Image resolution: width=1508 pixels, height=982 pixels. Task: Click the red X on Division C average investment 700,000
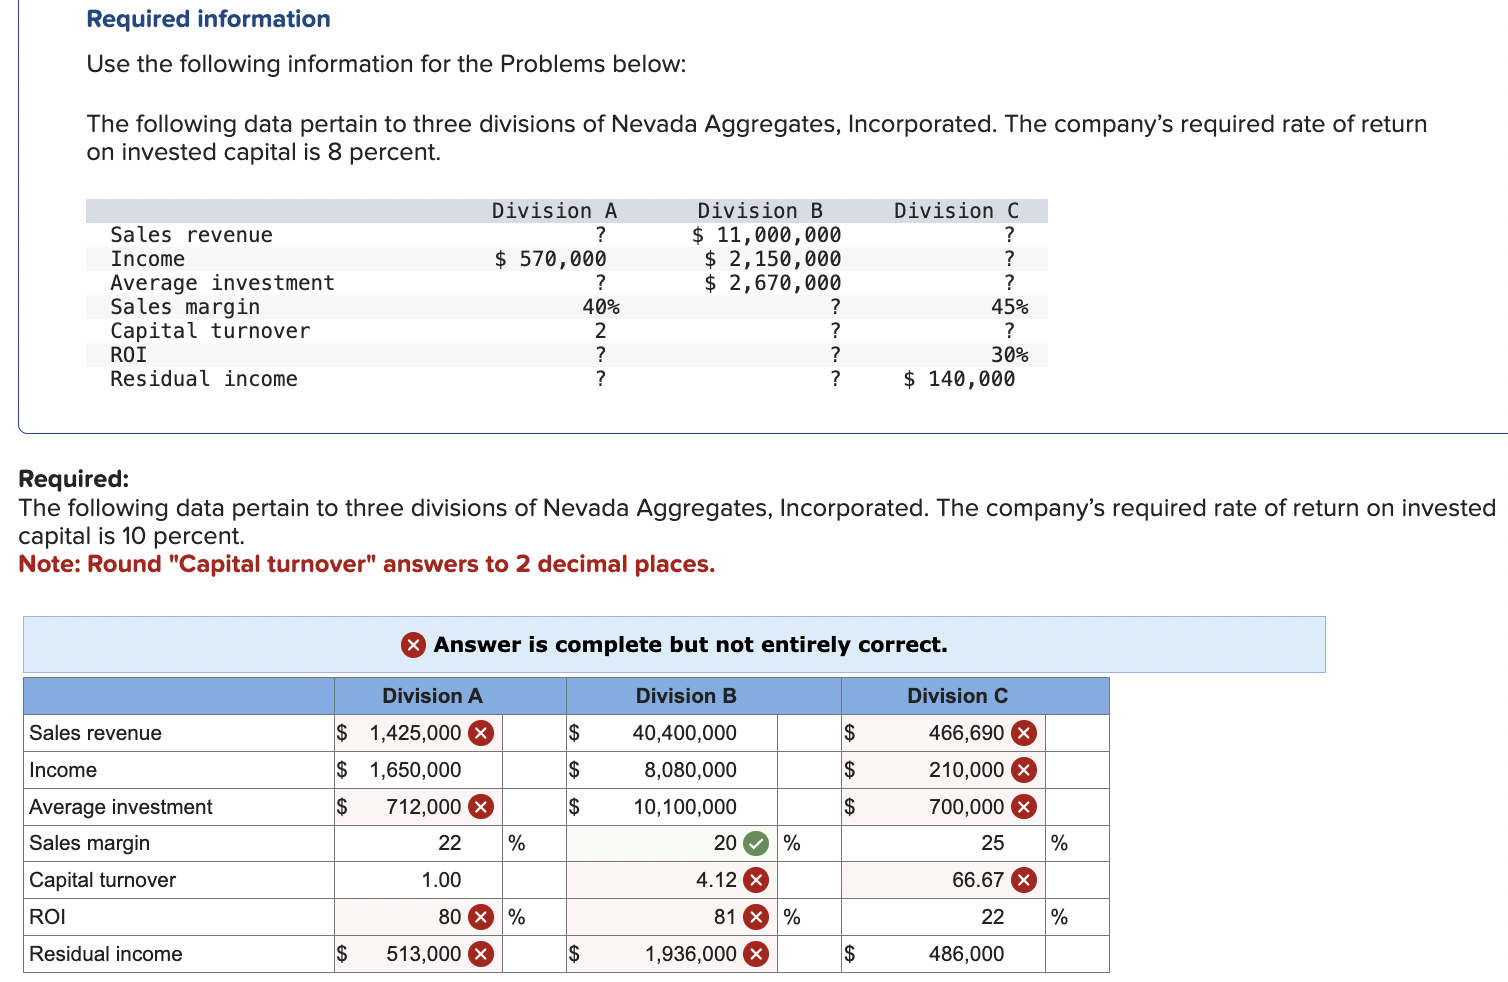[x=1022, y=807]
